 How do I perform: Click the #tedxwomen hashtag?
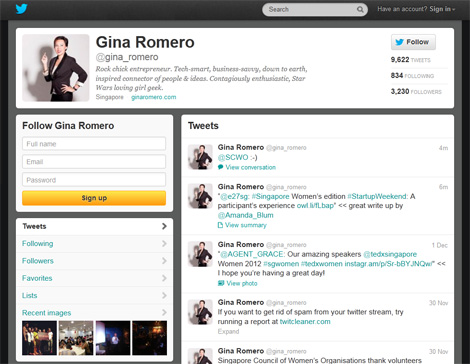pyautogui.click(x=322, y=264)
